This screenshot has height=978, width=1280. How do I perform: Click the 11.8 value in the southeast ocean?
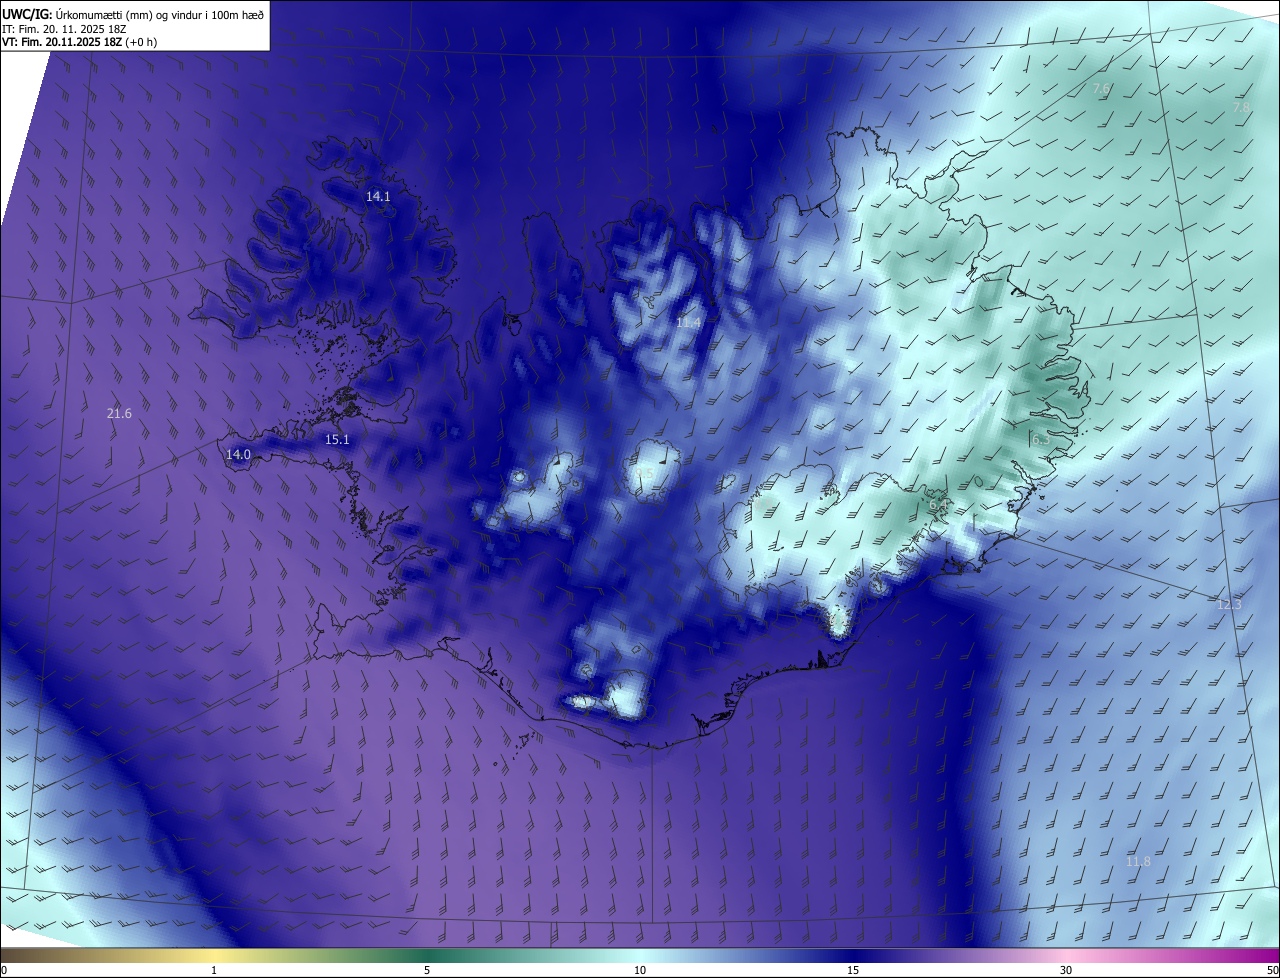tap(1138, 862)
